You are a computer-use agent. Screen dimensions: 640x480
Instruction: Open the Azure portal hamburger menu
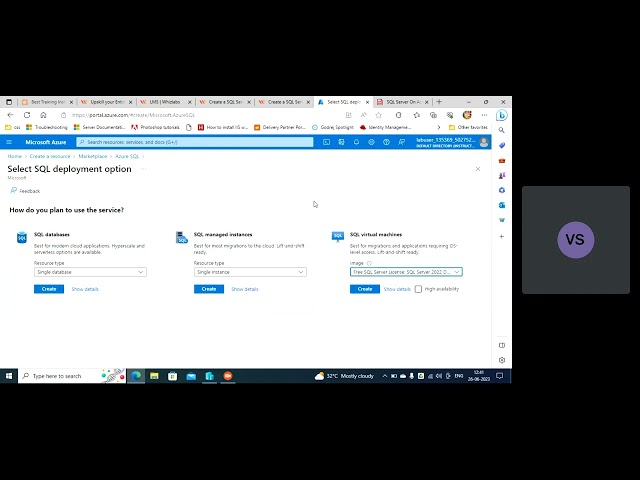coord(9,142)
